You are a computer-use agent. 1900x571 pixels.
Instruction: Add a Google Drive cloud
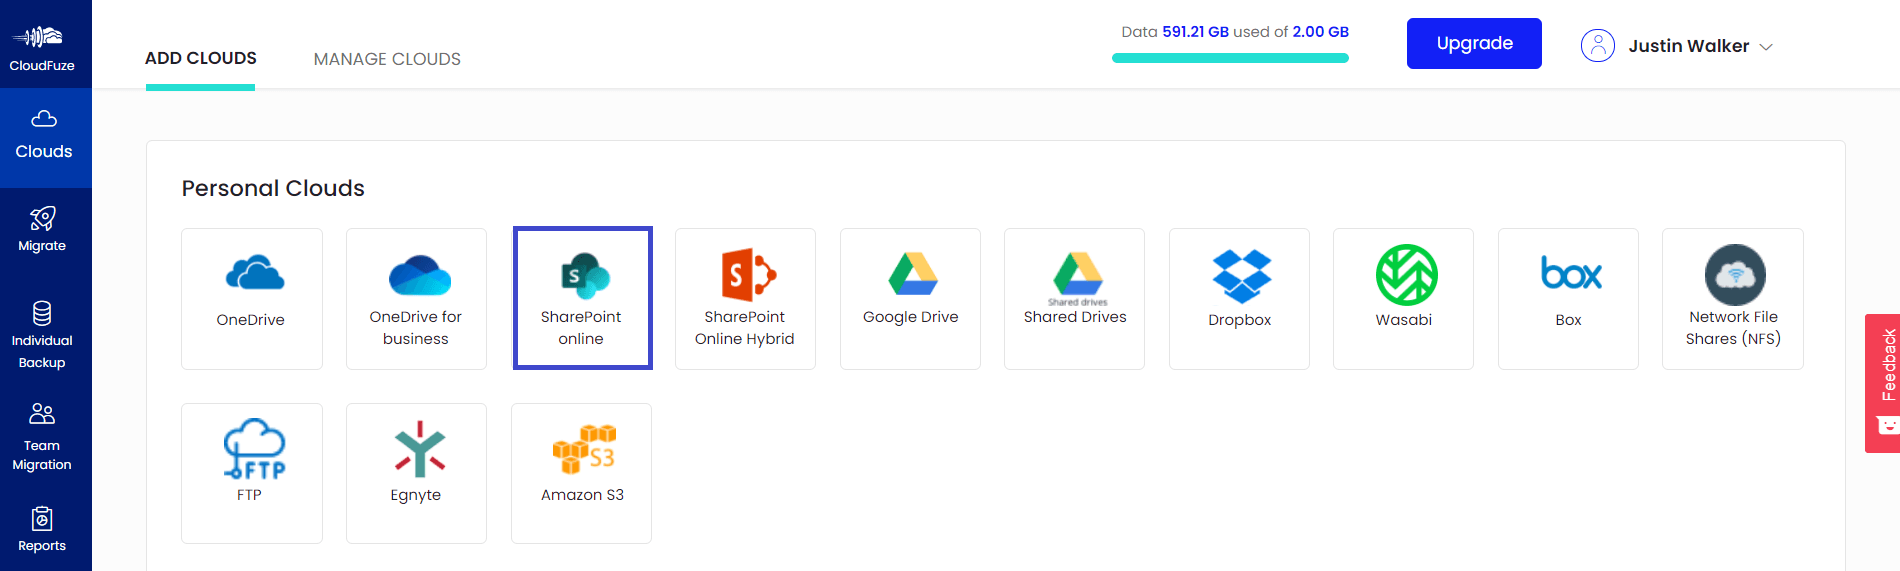pos(910,299)
